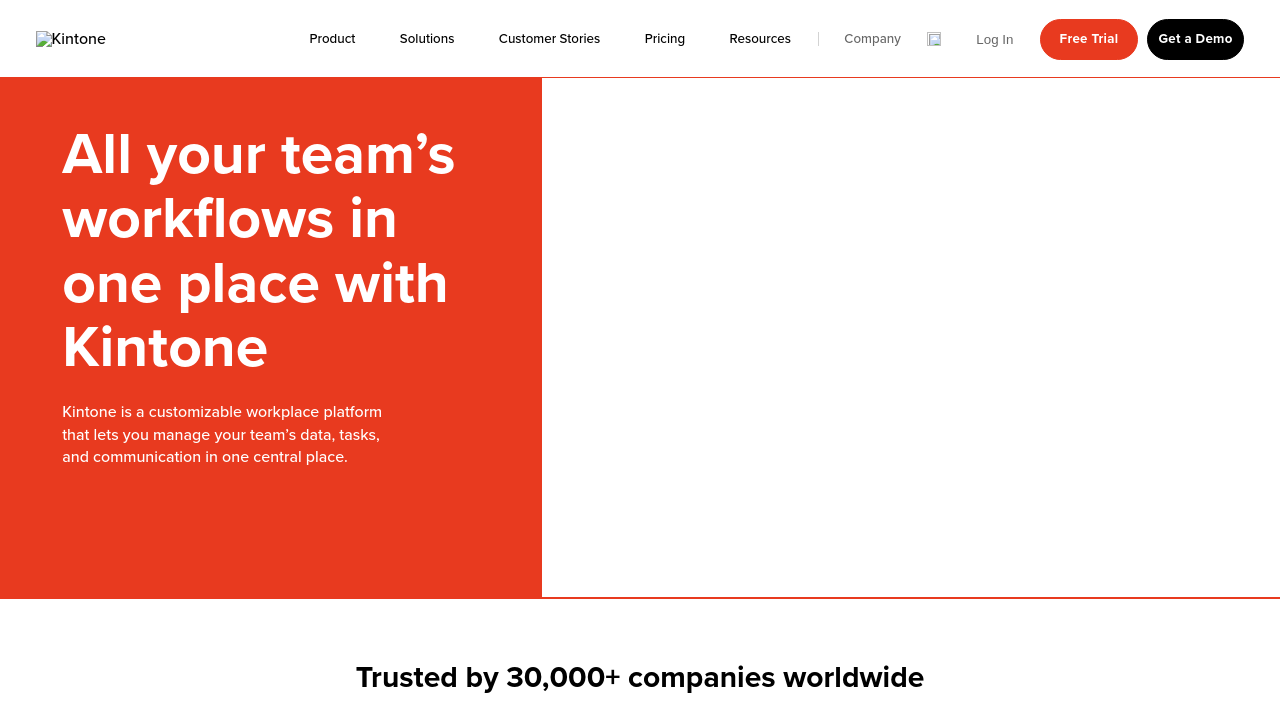The height and width of the screenshot is (720, 1280).
Task: Click the hero headline about team's workflows
Action: pyautogui.click(x=258, y=220)
